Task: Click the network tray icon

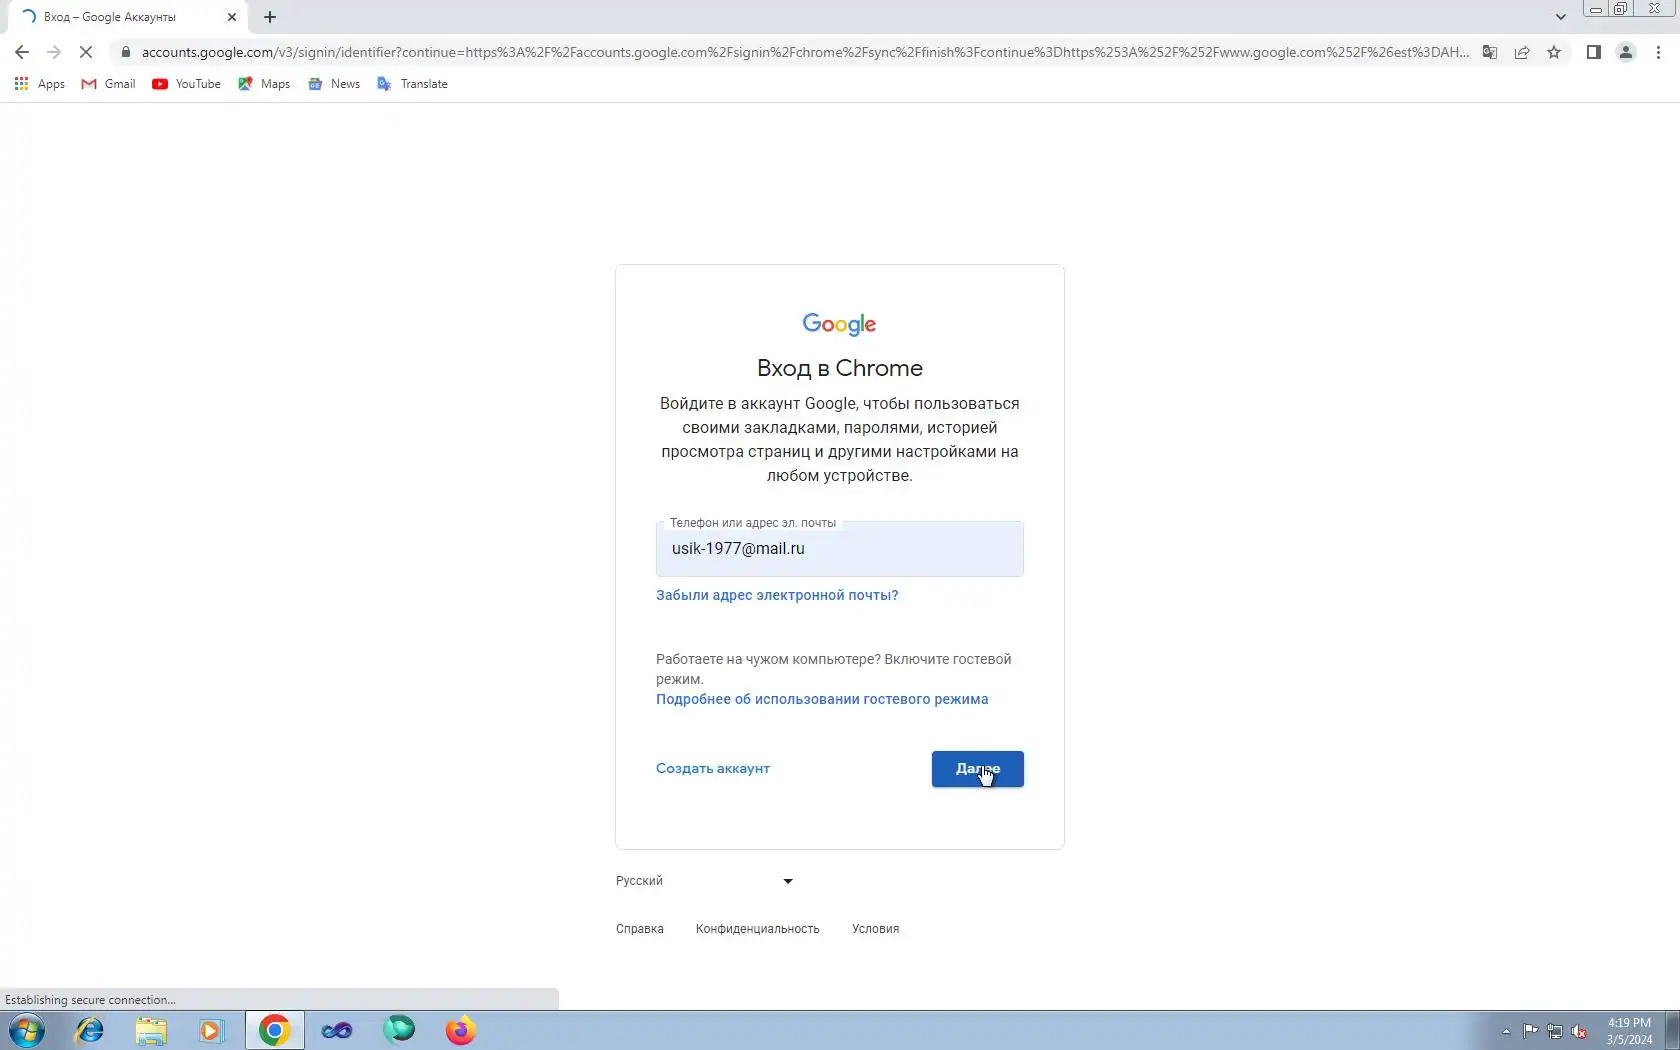Action: point(1555,1031)
